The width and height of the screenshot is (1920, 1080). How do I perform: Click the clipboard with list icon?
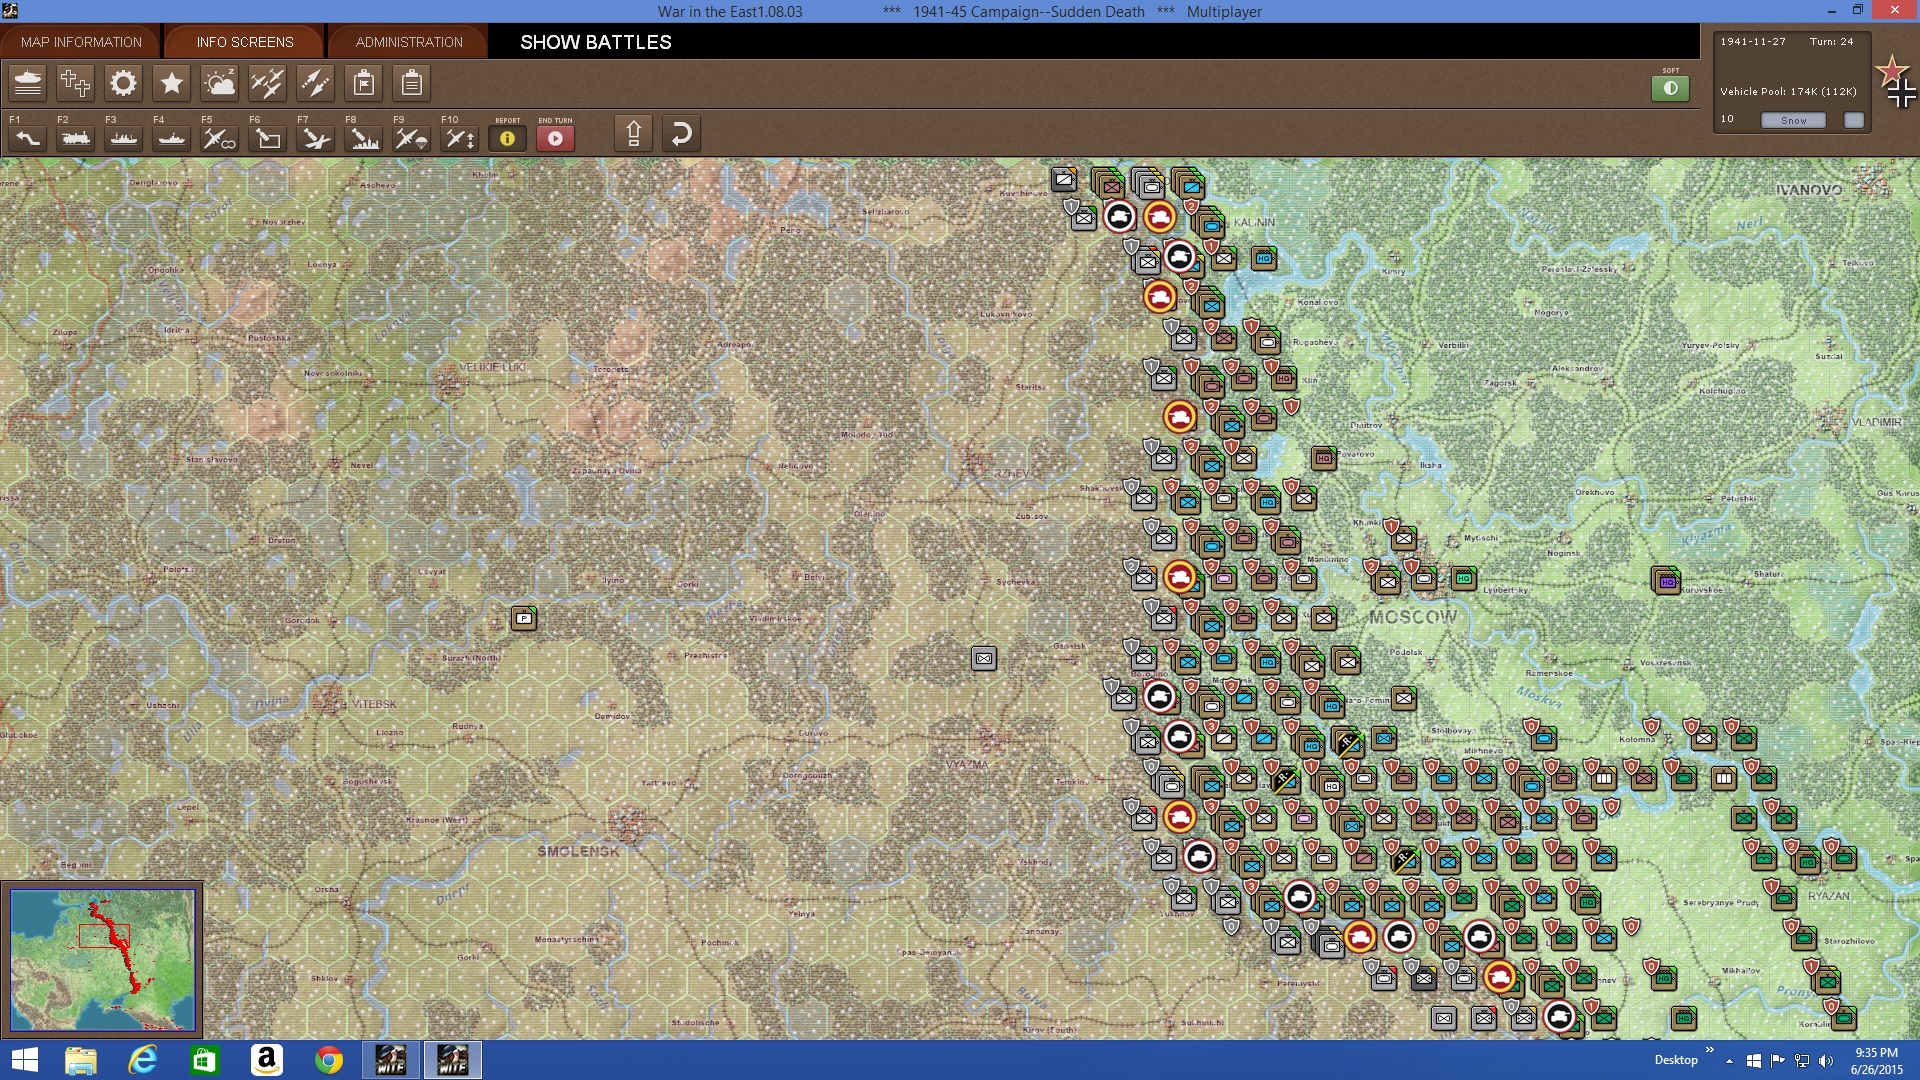411,83
